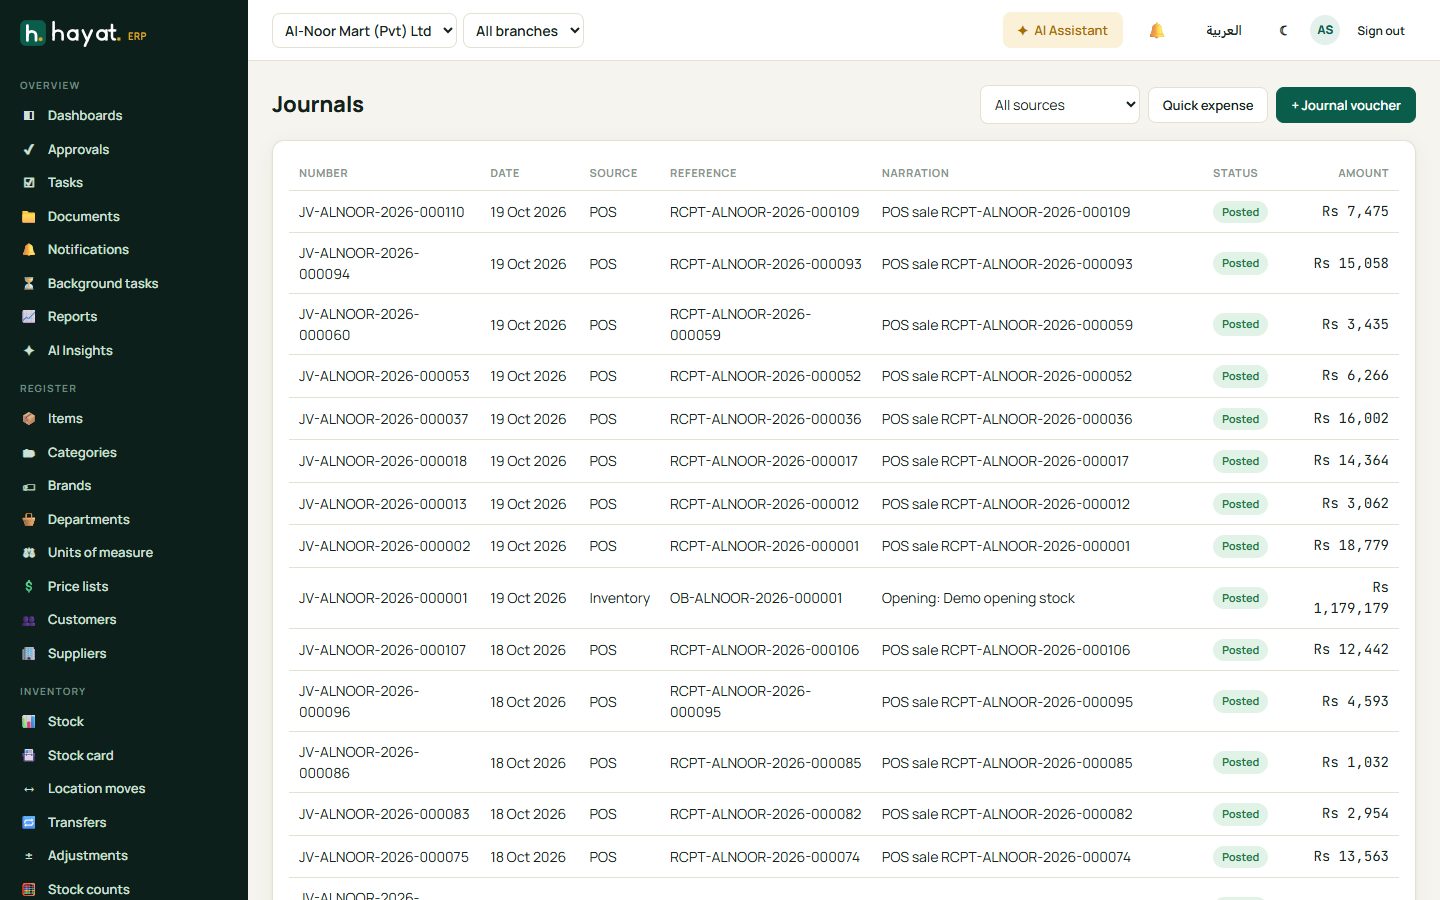Open Categories in the sidebar
Image resolution: width=1440 pixels, height=900 pixels.
[x=82, y=452]
